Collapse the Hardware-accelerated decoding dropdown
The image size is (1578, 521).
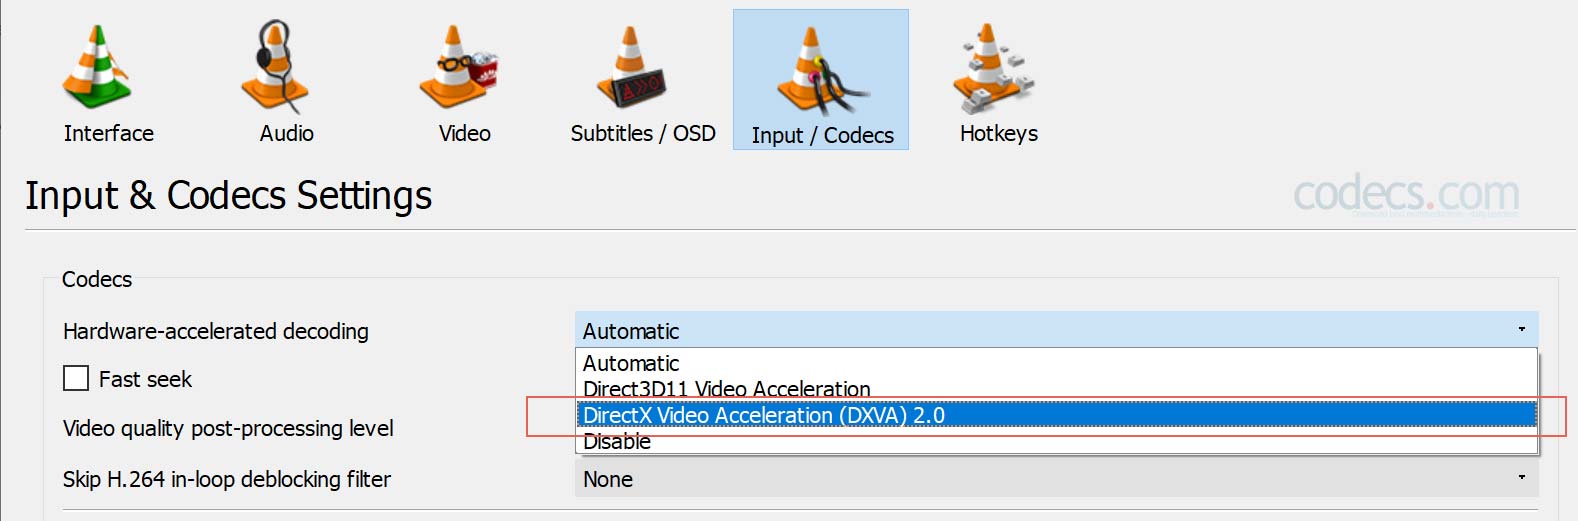click(1056, 330)
